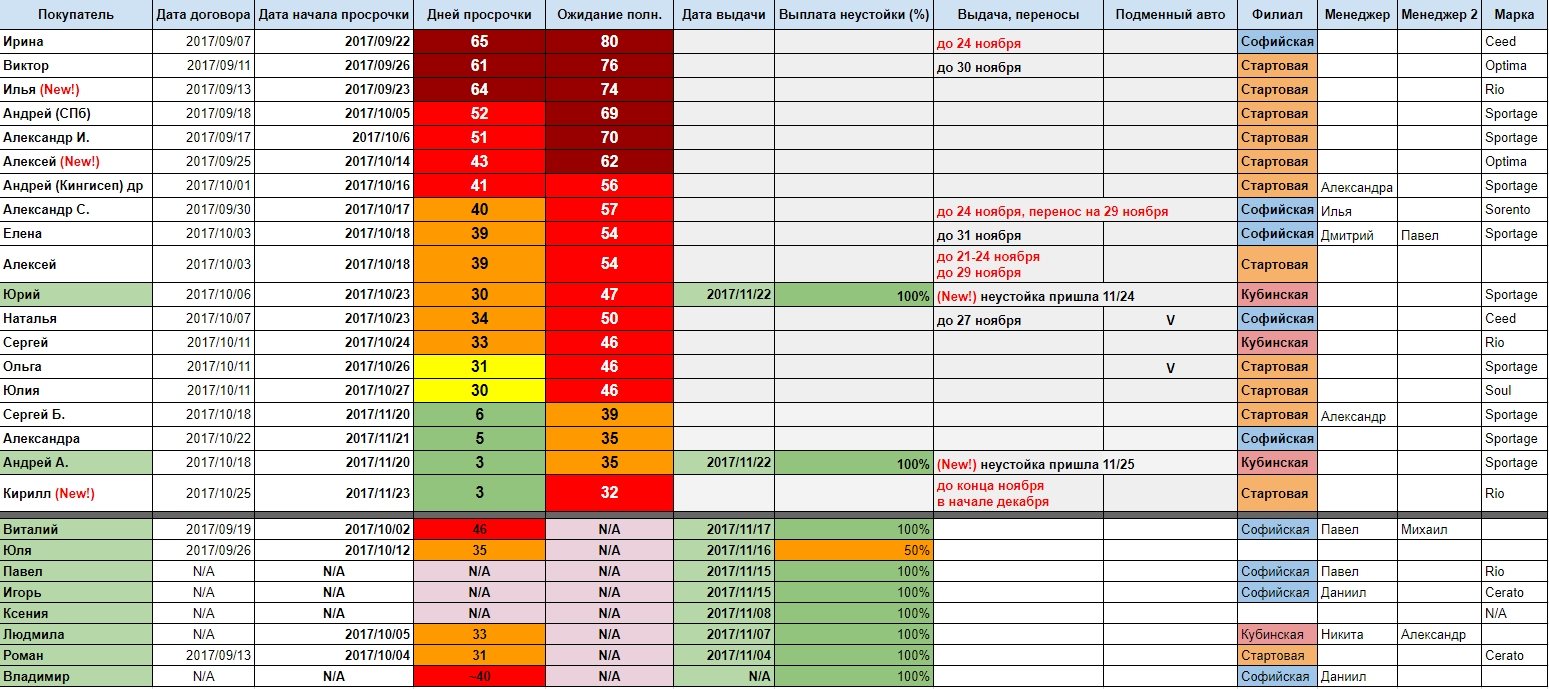Click the buyer cell Наталья
Image resolution: width=1549 pixels, height=689 pixels.
(x=76, y=319)
